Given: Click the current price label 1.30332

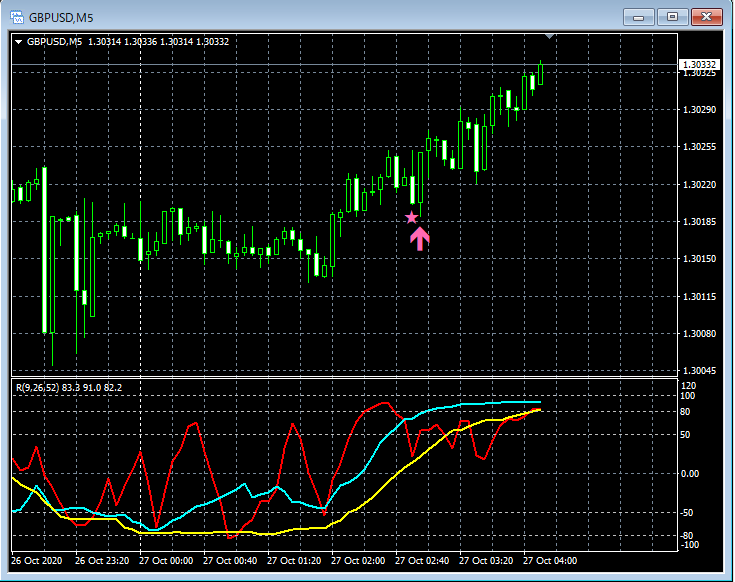Looking at the screenshot, I should pyautogui.click(x=699, y=65).
